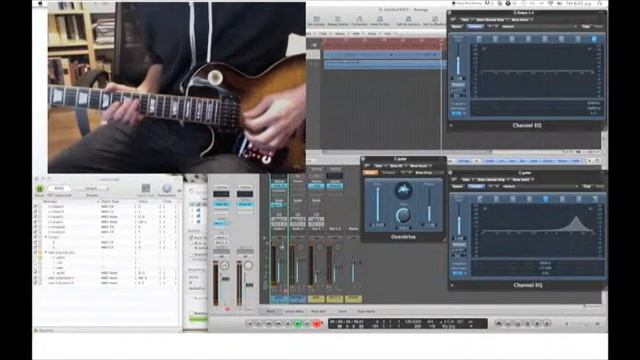
Task: Click the Channel EQ insert slot in the inspector's left channel strip
Action: [x=222, y=204]
